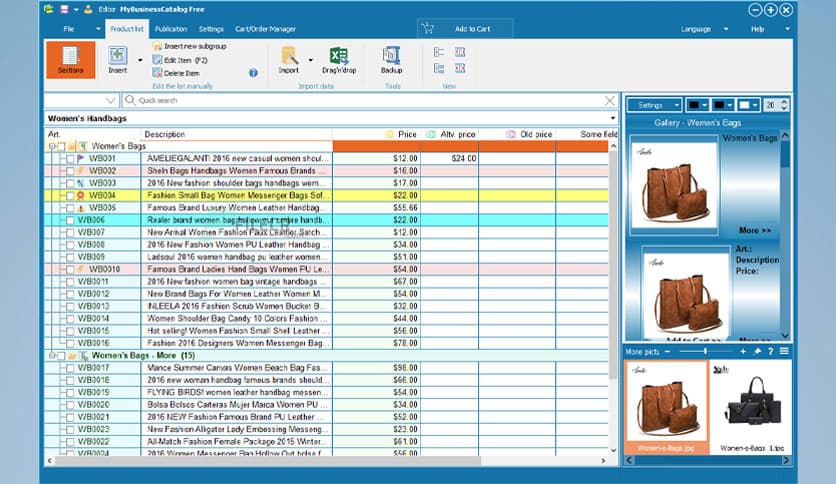The image size is (836, 484).
Task: Zoom out More picts with minus
Action: [x=668, y=351]
